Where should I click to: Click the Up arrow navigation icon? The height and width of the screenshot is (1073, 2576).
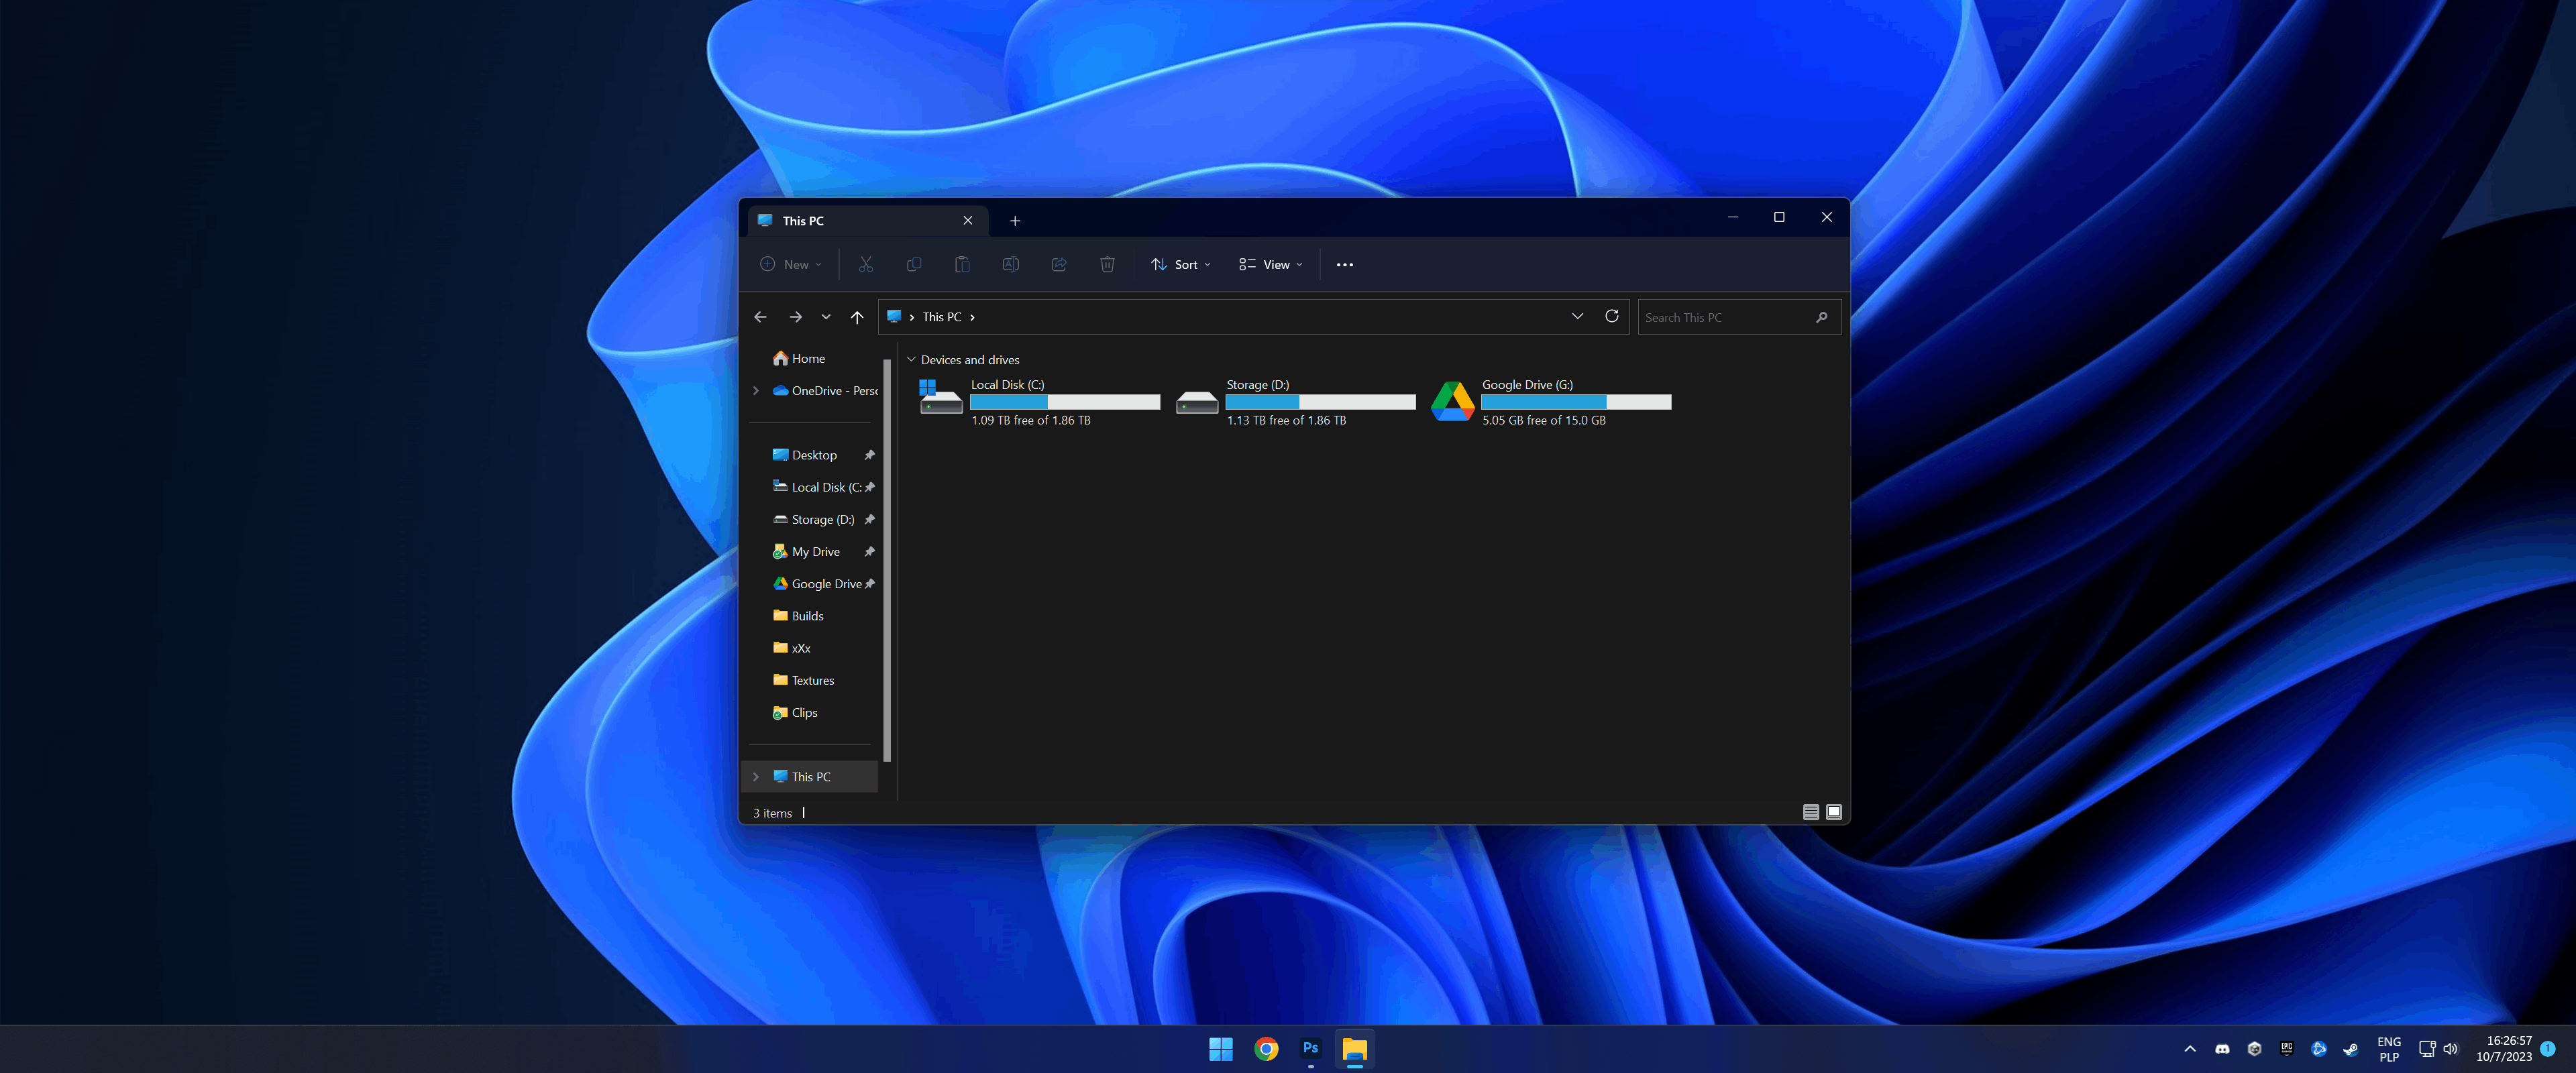click(x=857, y=317)
